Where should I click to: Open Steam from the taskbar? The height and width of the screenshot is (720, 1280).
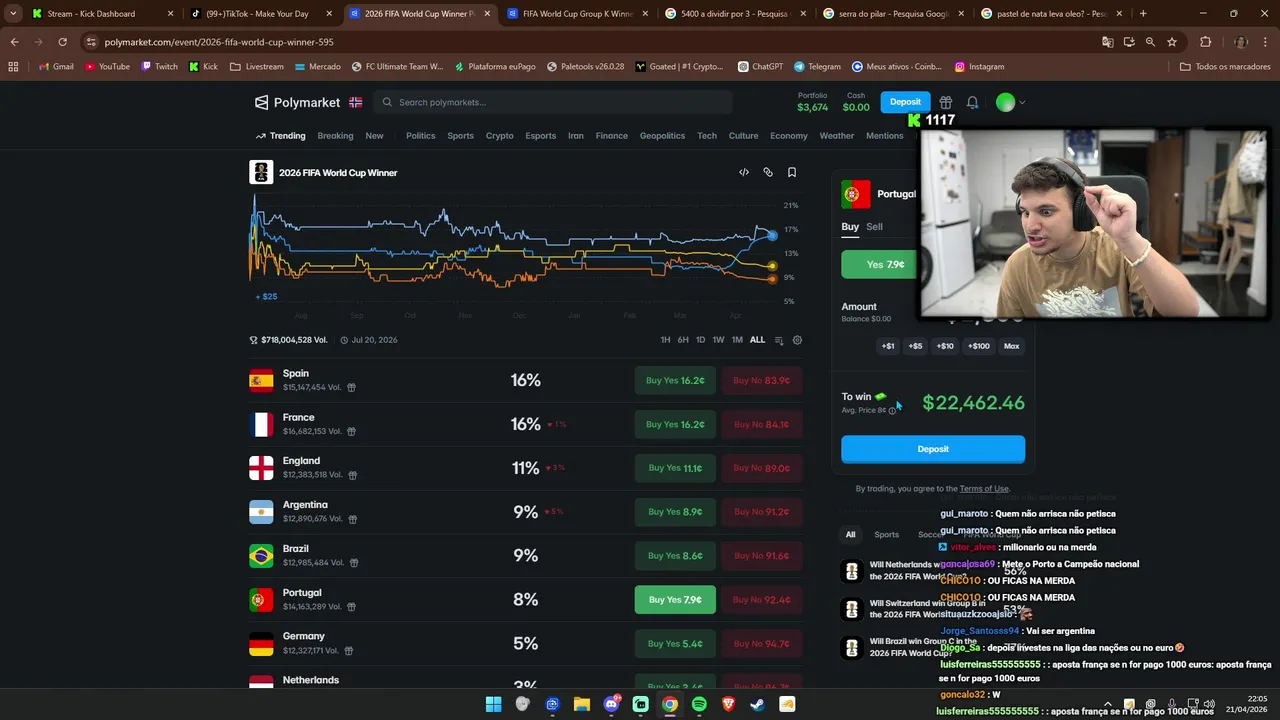pyautogui.click(x=758, y=704)
